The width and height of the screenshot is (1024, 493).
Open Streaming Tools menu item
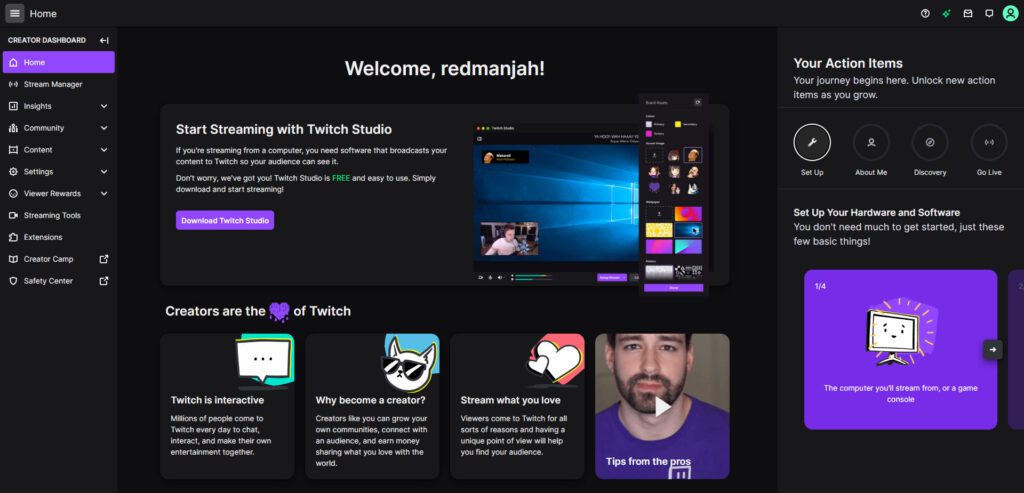[x=59, y=215]
